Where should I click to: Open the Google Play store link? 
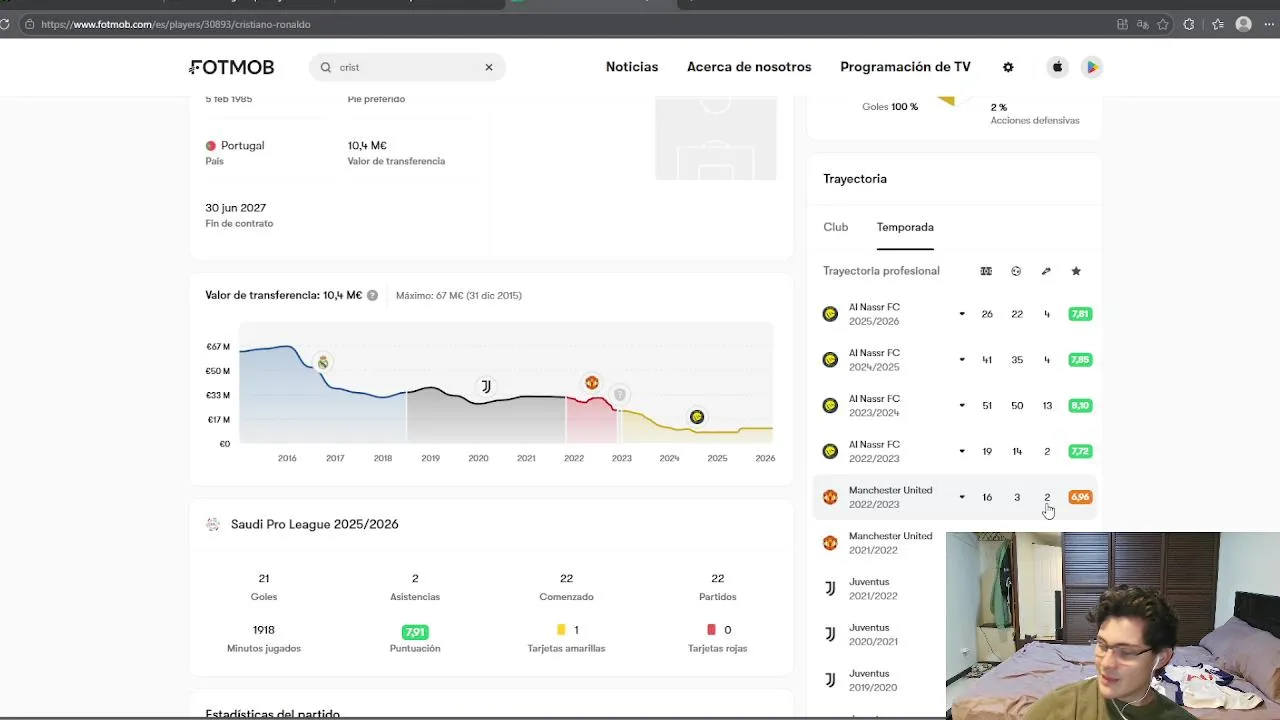coord(1092,67)
